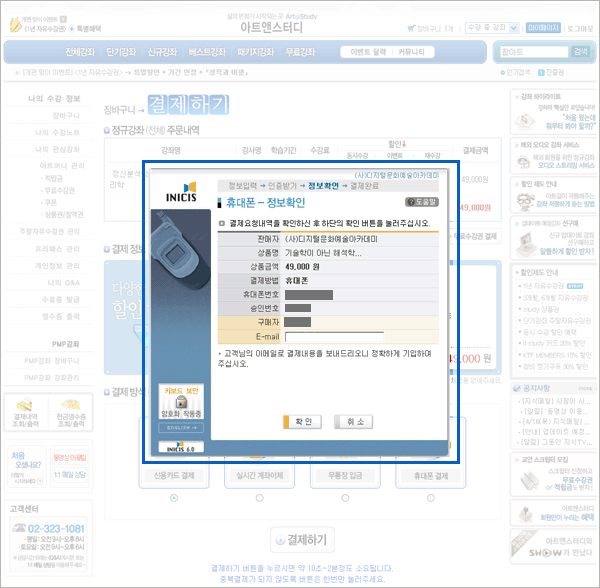Click the INICIS 6.0 badge
The image size is (600, 588).
[181, 446]
